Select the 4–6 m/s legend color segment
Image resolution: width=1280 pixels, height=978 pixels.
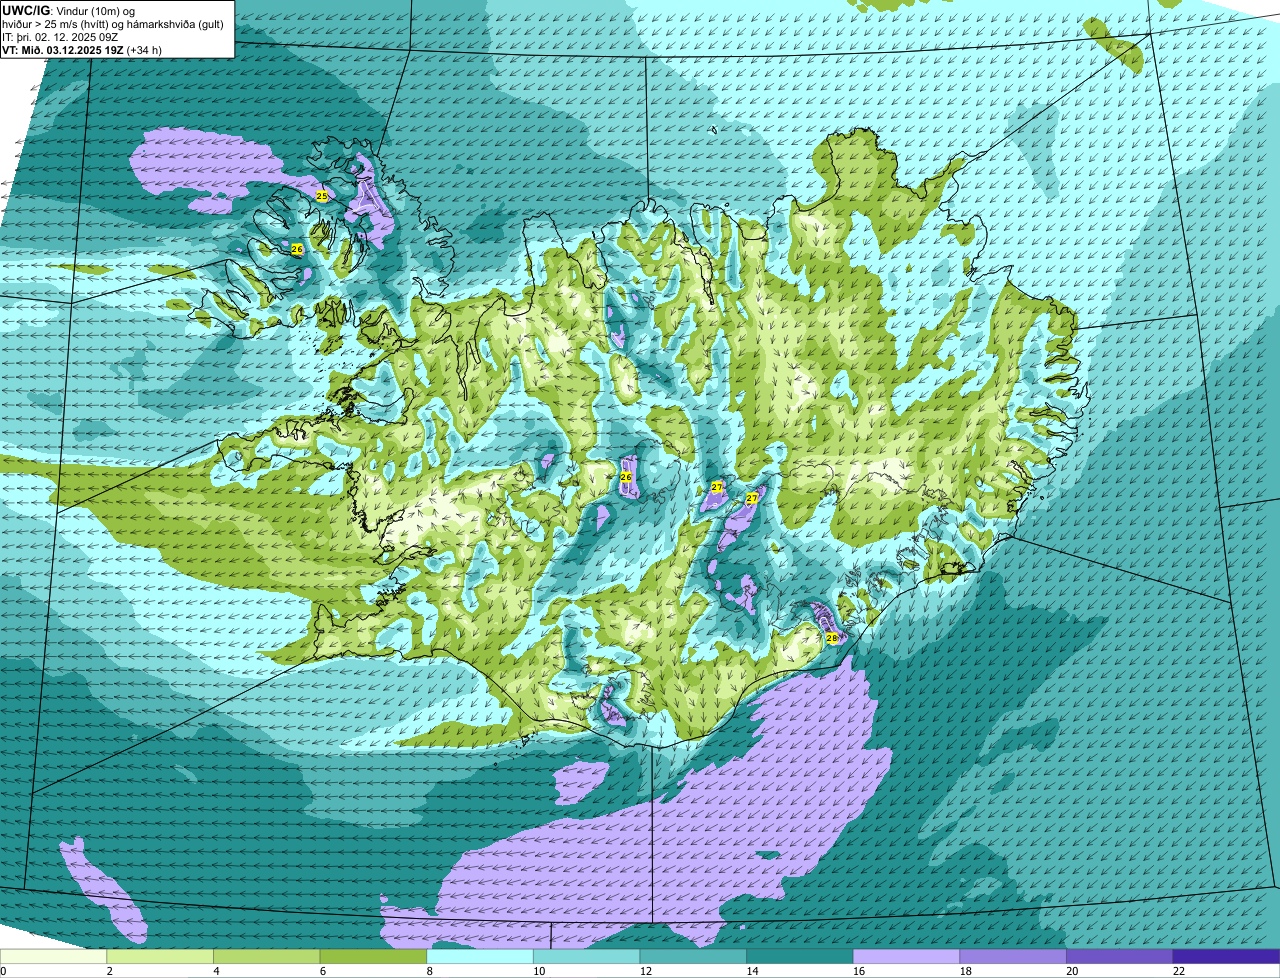(x=266, y=957)
